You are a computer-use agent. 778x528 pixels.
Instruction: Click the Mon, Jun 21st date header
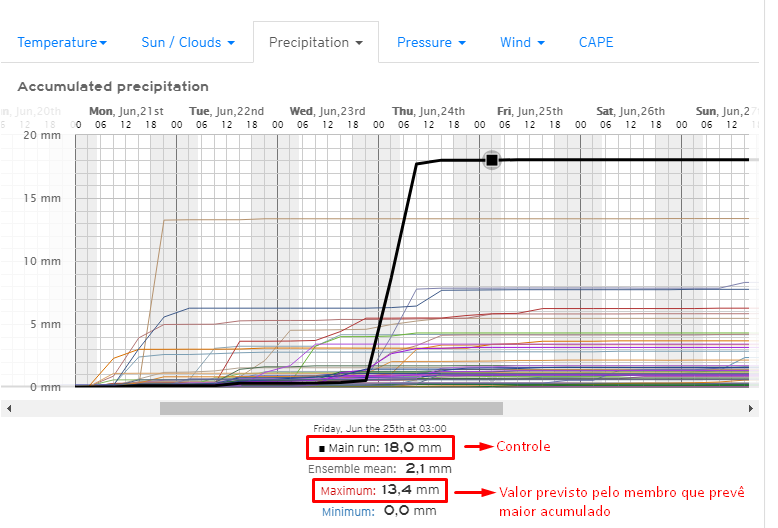click(126, 111)
